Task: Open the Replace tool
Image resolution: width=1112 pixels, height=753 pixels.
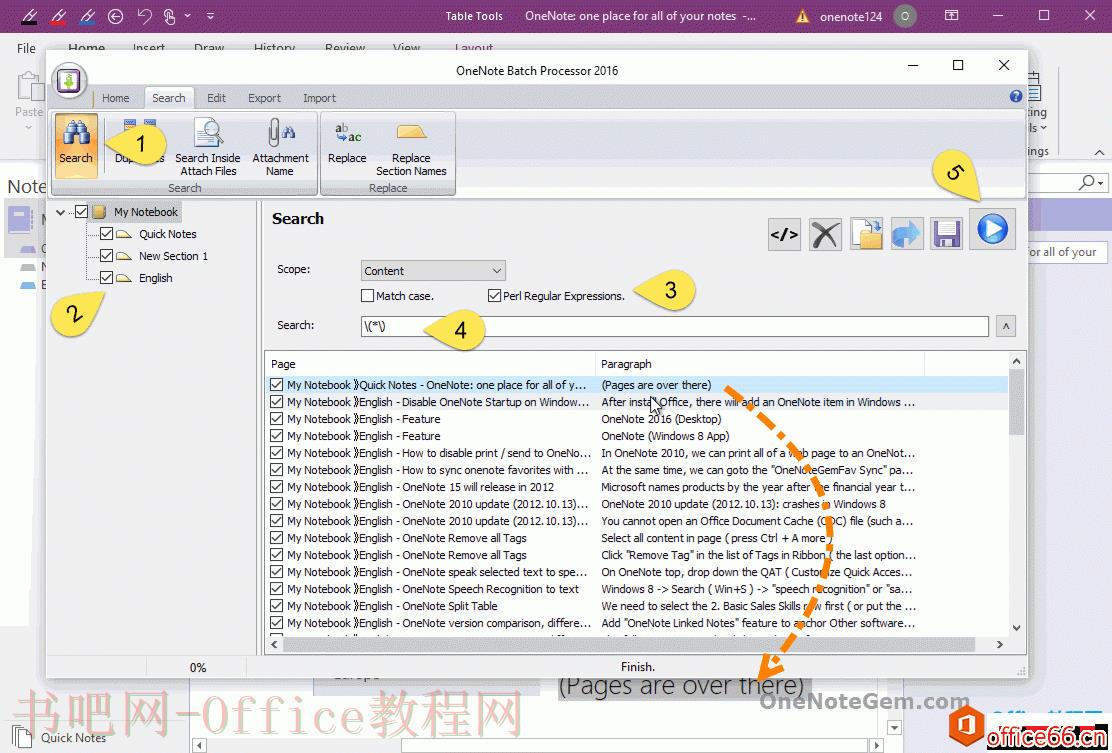Action: pyautogui.click(x=347, y=144)
